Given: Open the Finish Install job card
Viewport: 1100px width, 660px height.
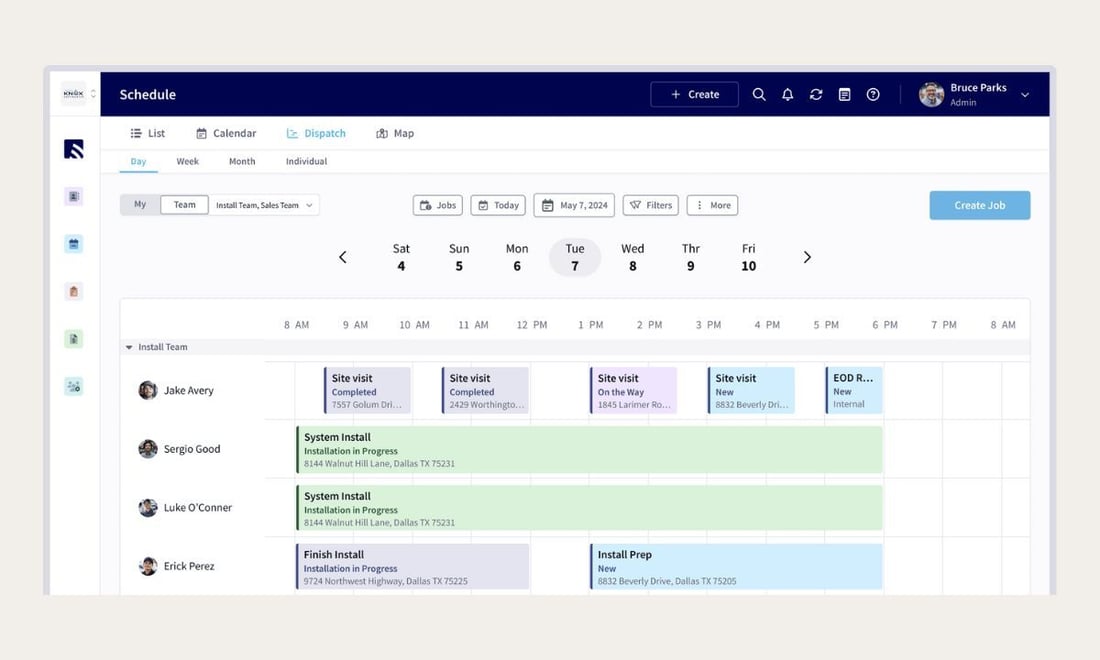Looking at the screenshot, I should point(412,567).
